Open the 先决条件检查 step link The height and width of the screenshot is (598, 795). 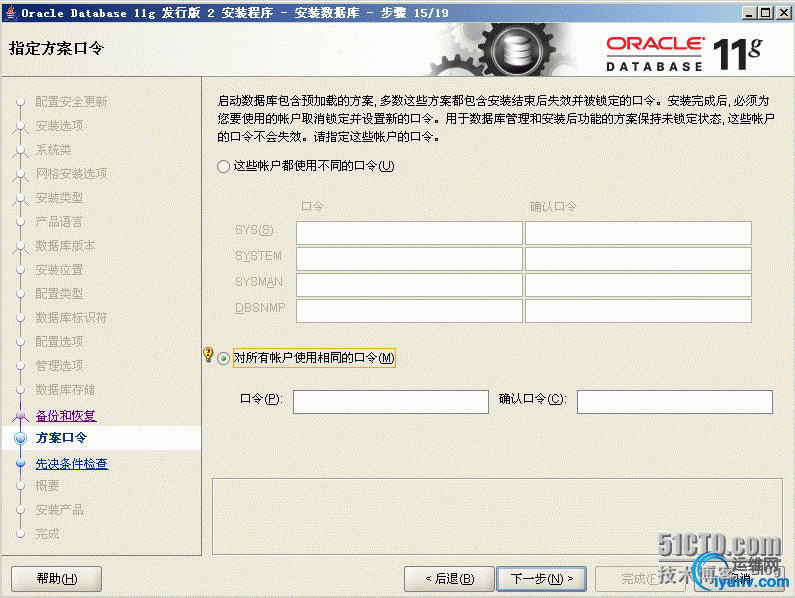[x=71, y=463]
